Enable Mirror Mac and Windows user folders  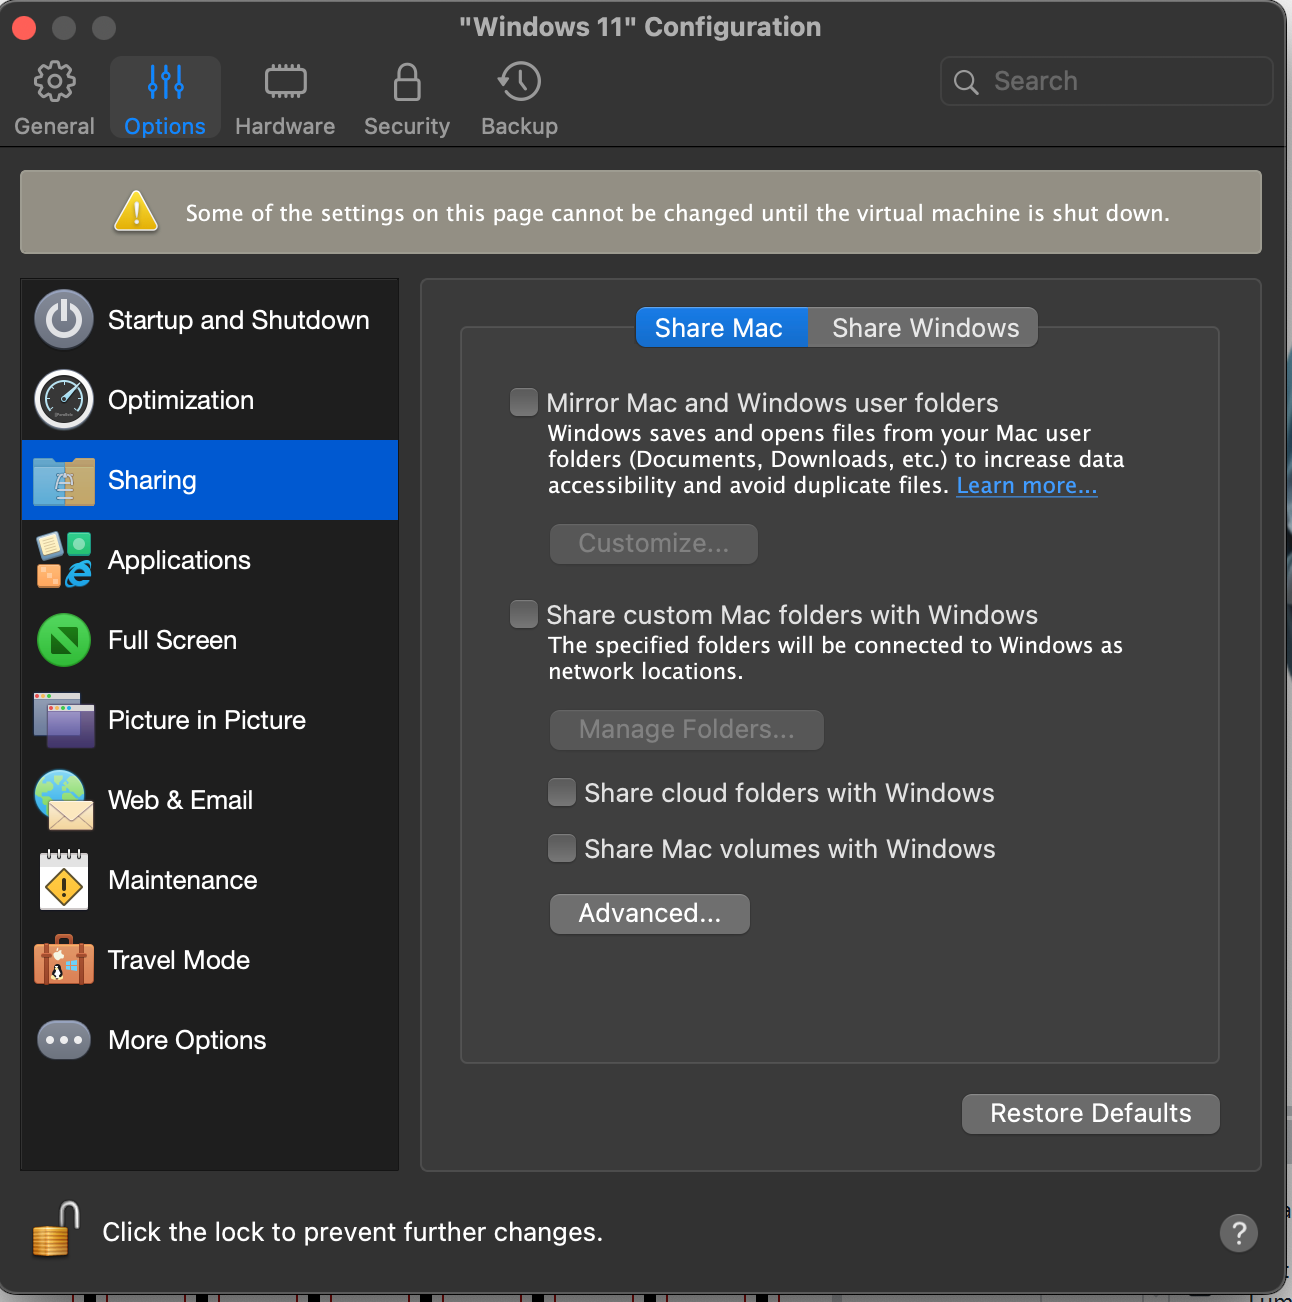click(x=524, y=402)
